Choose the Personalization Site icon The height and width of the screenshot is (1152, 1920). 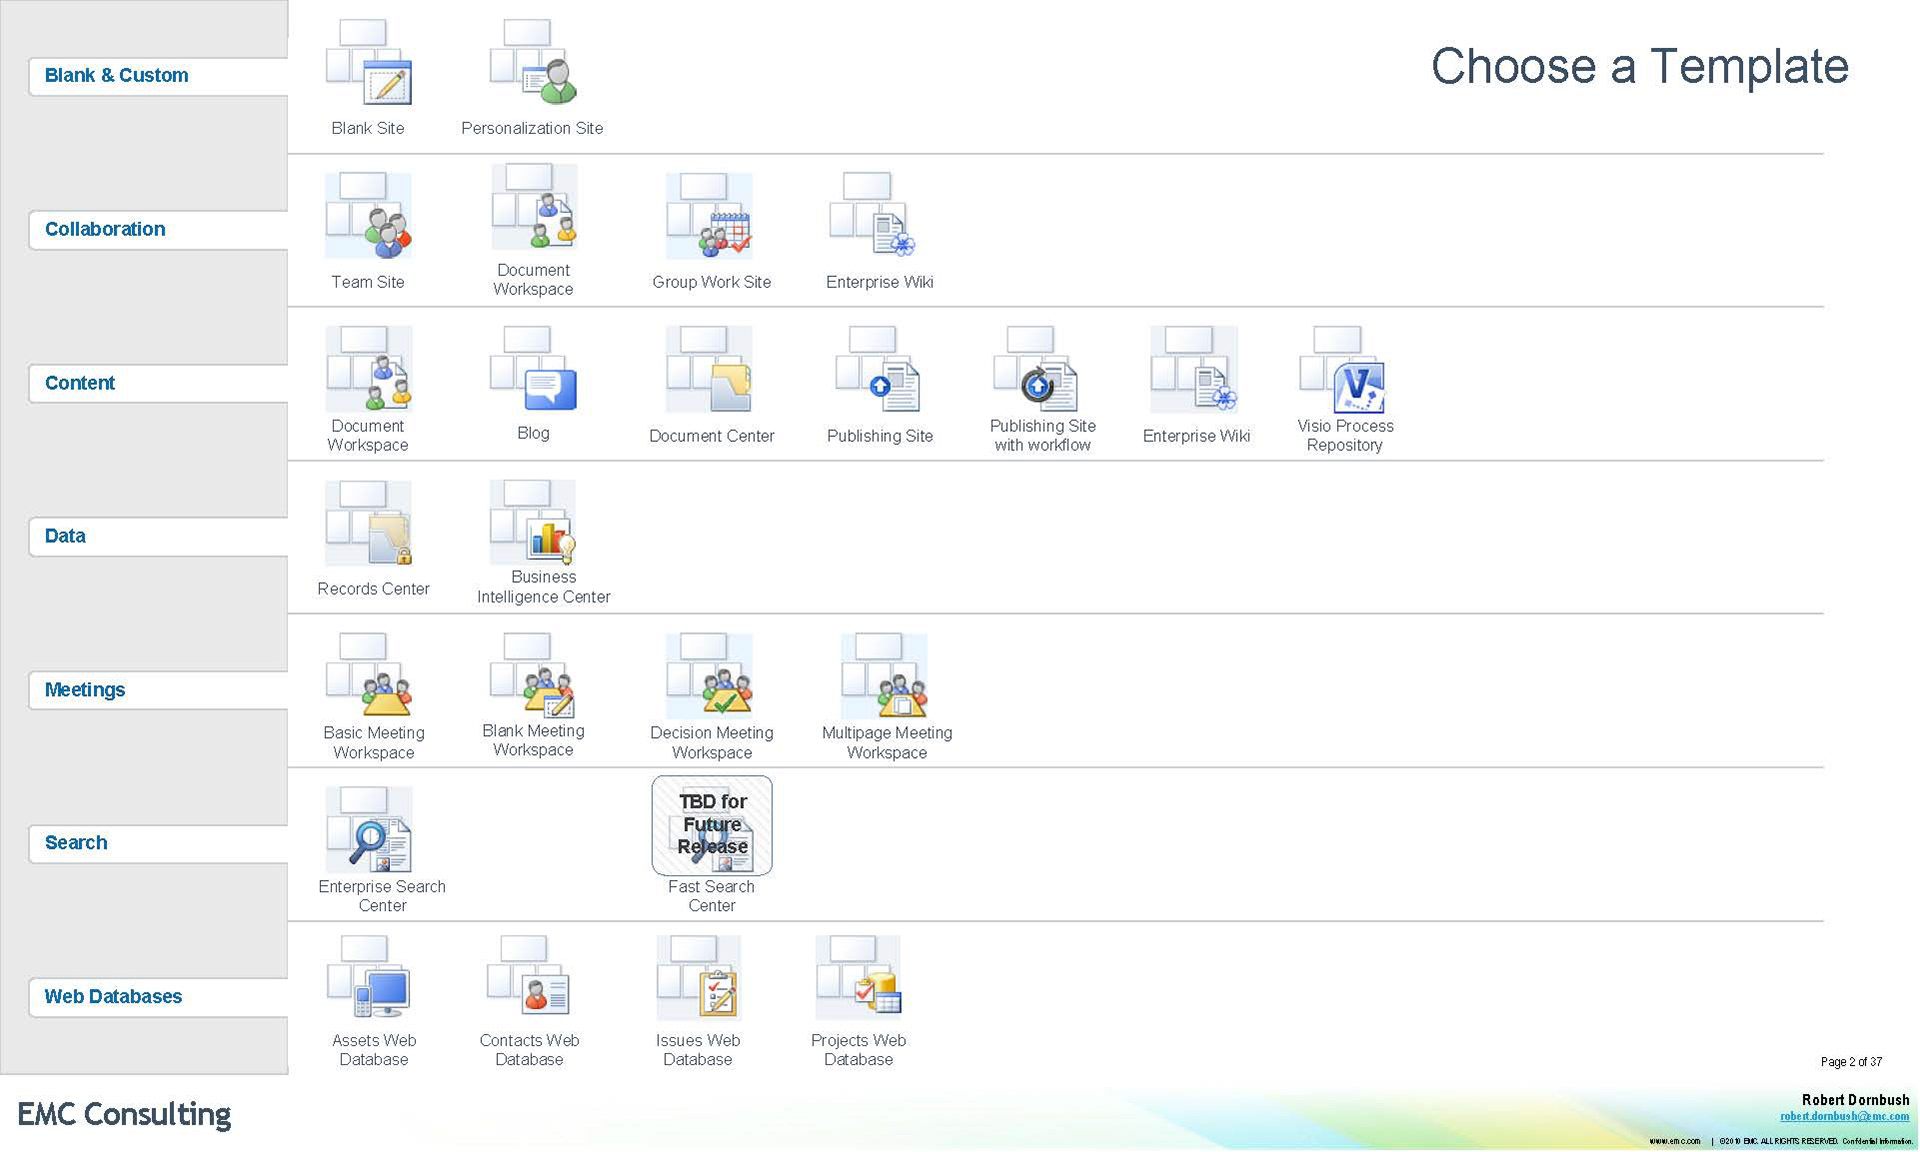click(x=533, y=63)
